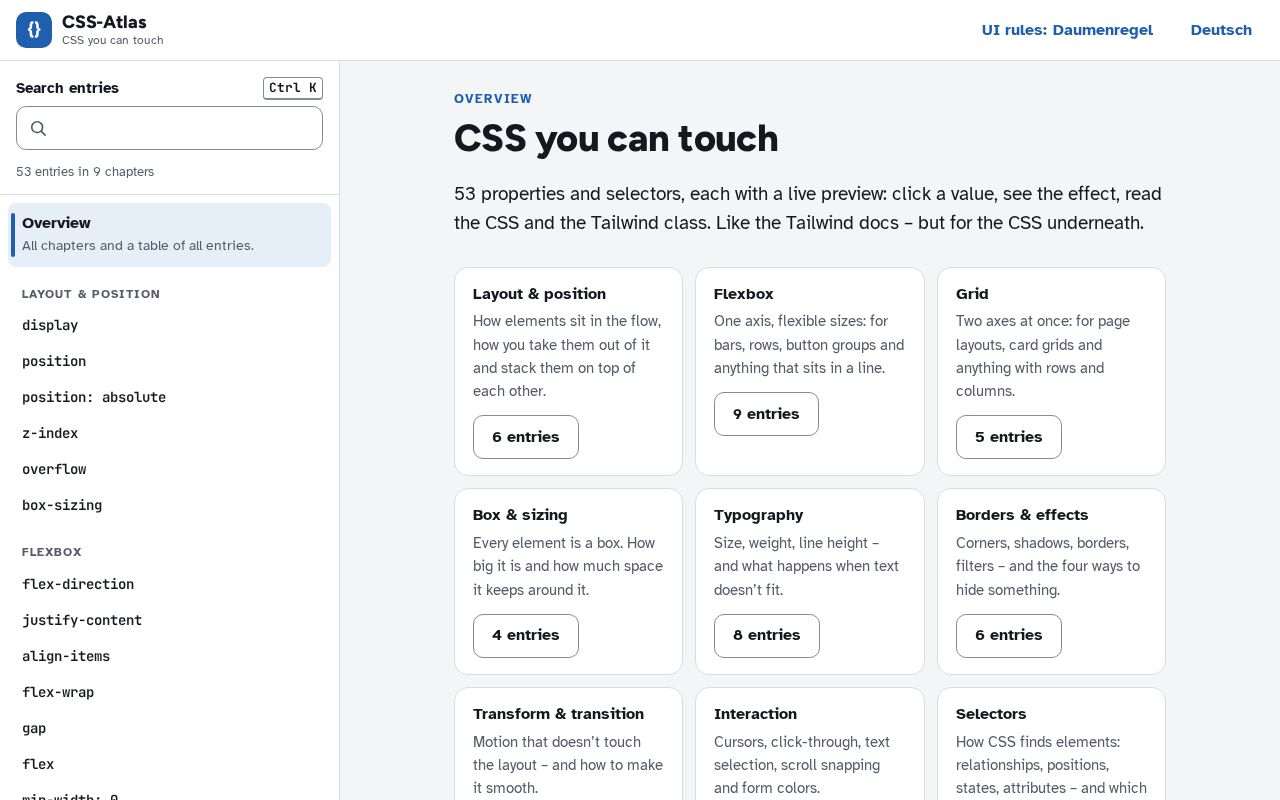The image size is (1280, 800).
Task: Open 6 entries under Borders & effects
Action: coord(1009,636)
